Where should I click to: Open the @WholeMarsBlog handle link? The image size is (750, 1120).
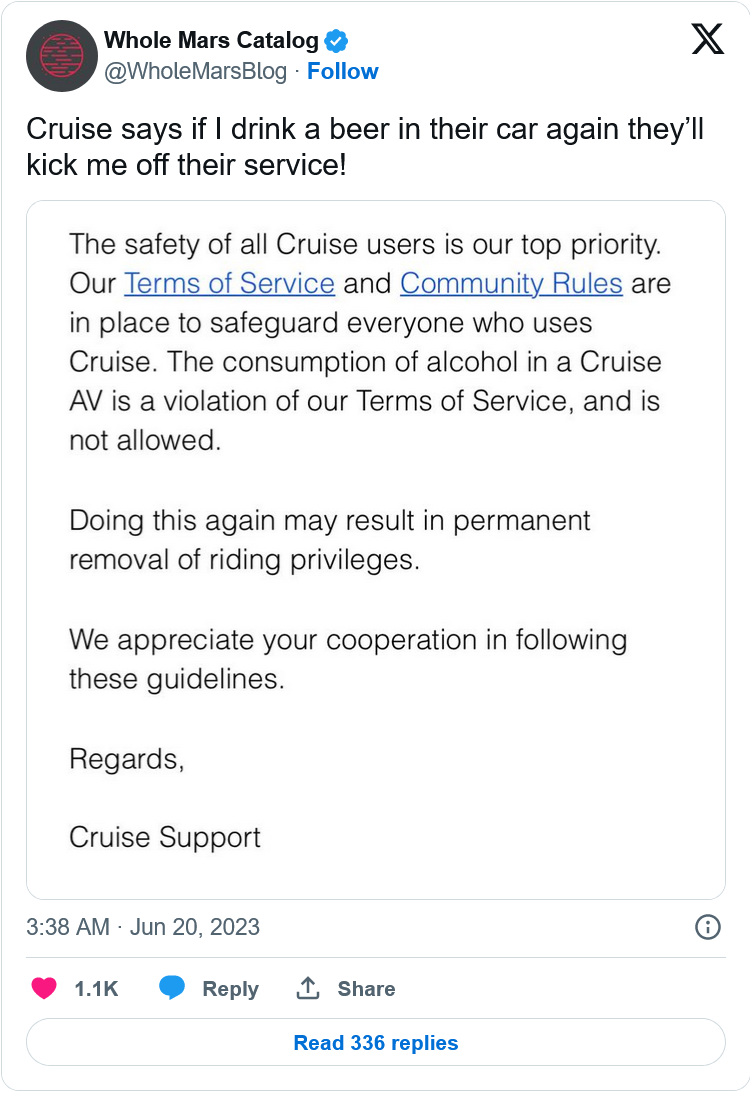[196, 71]
